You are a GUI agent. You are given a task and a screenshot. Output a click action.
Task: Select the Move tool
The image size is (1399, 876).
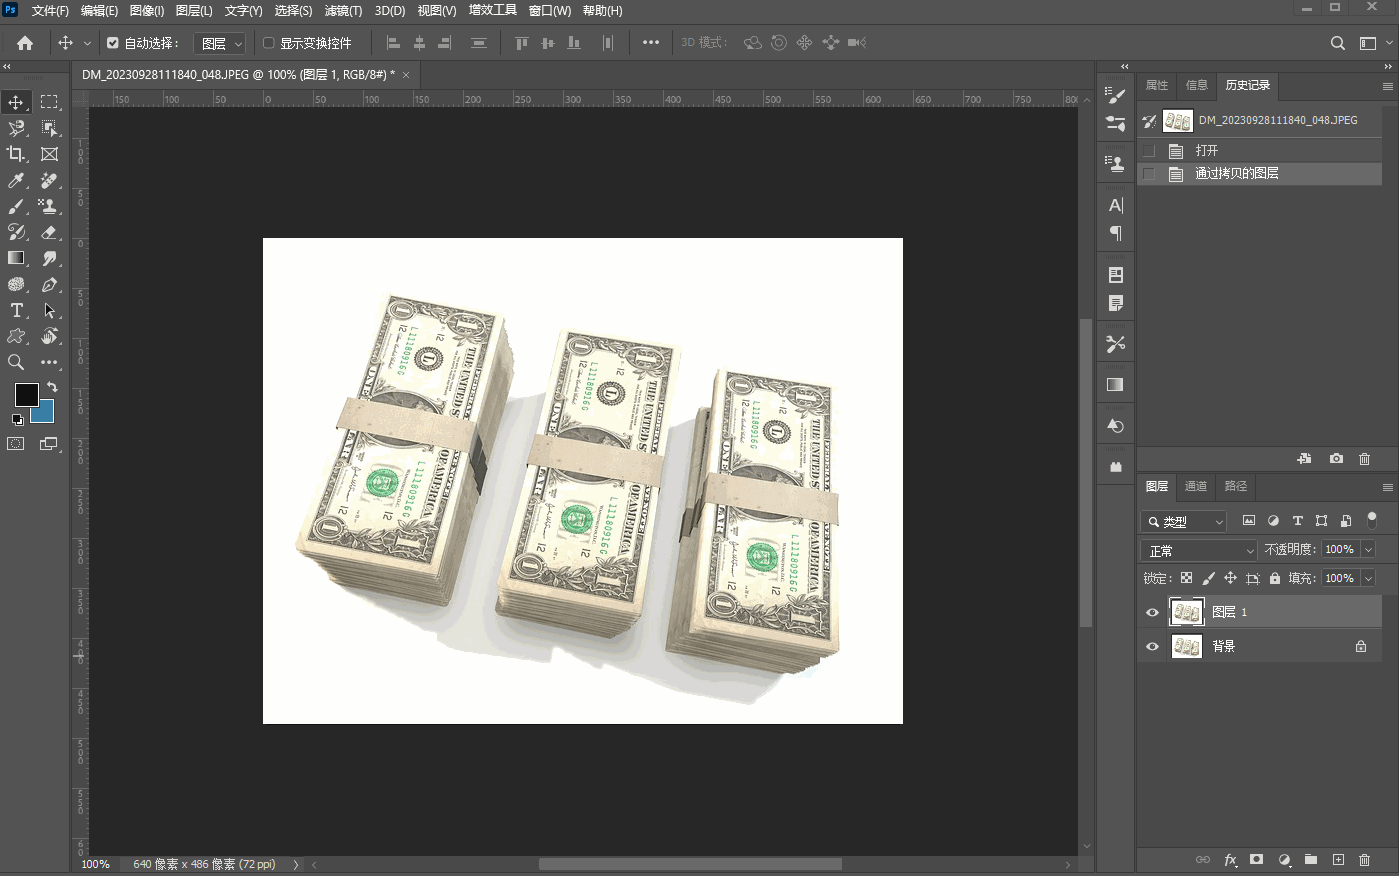coord(16,102)
